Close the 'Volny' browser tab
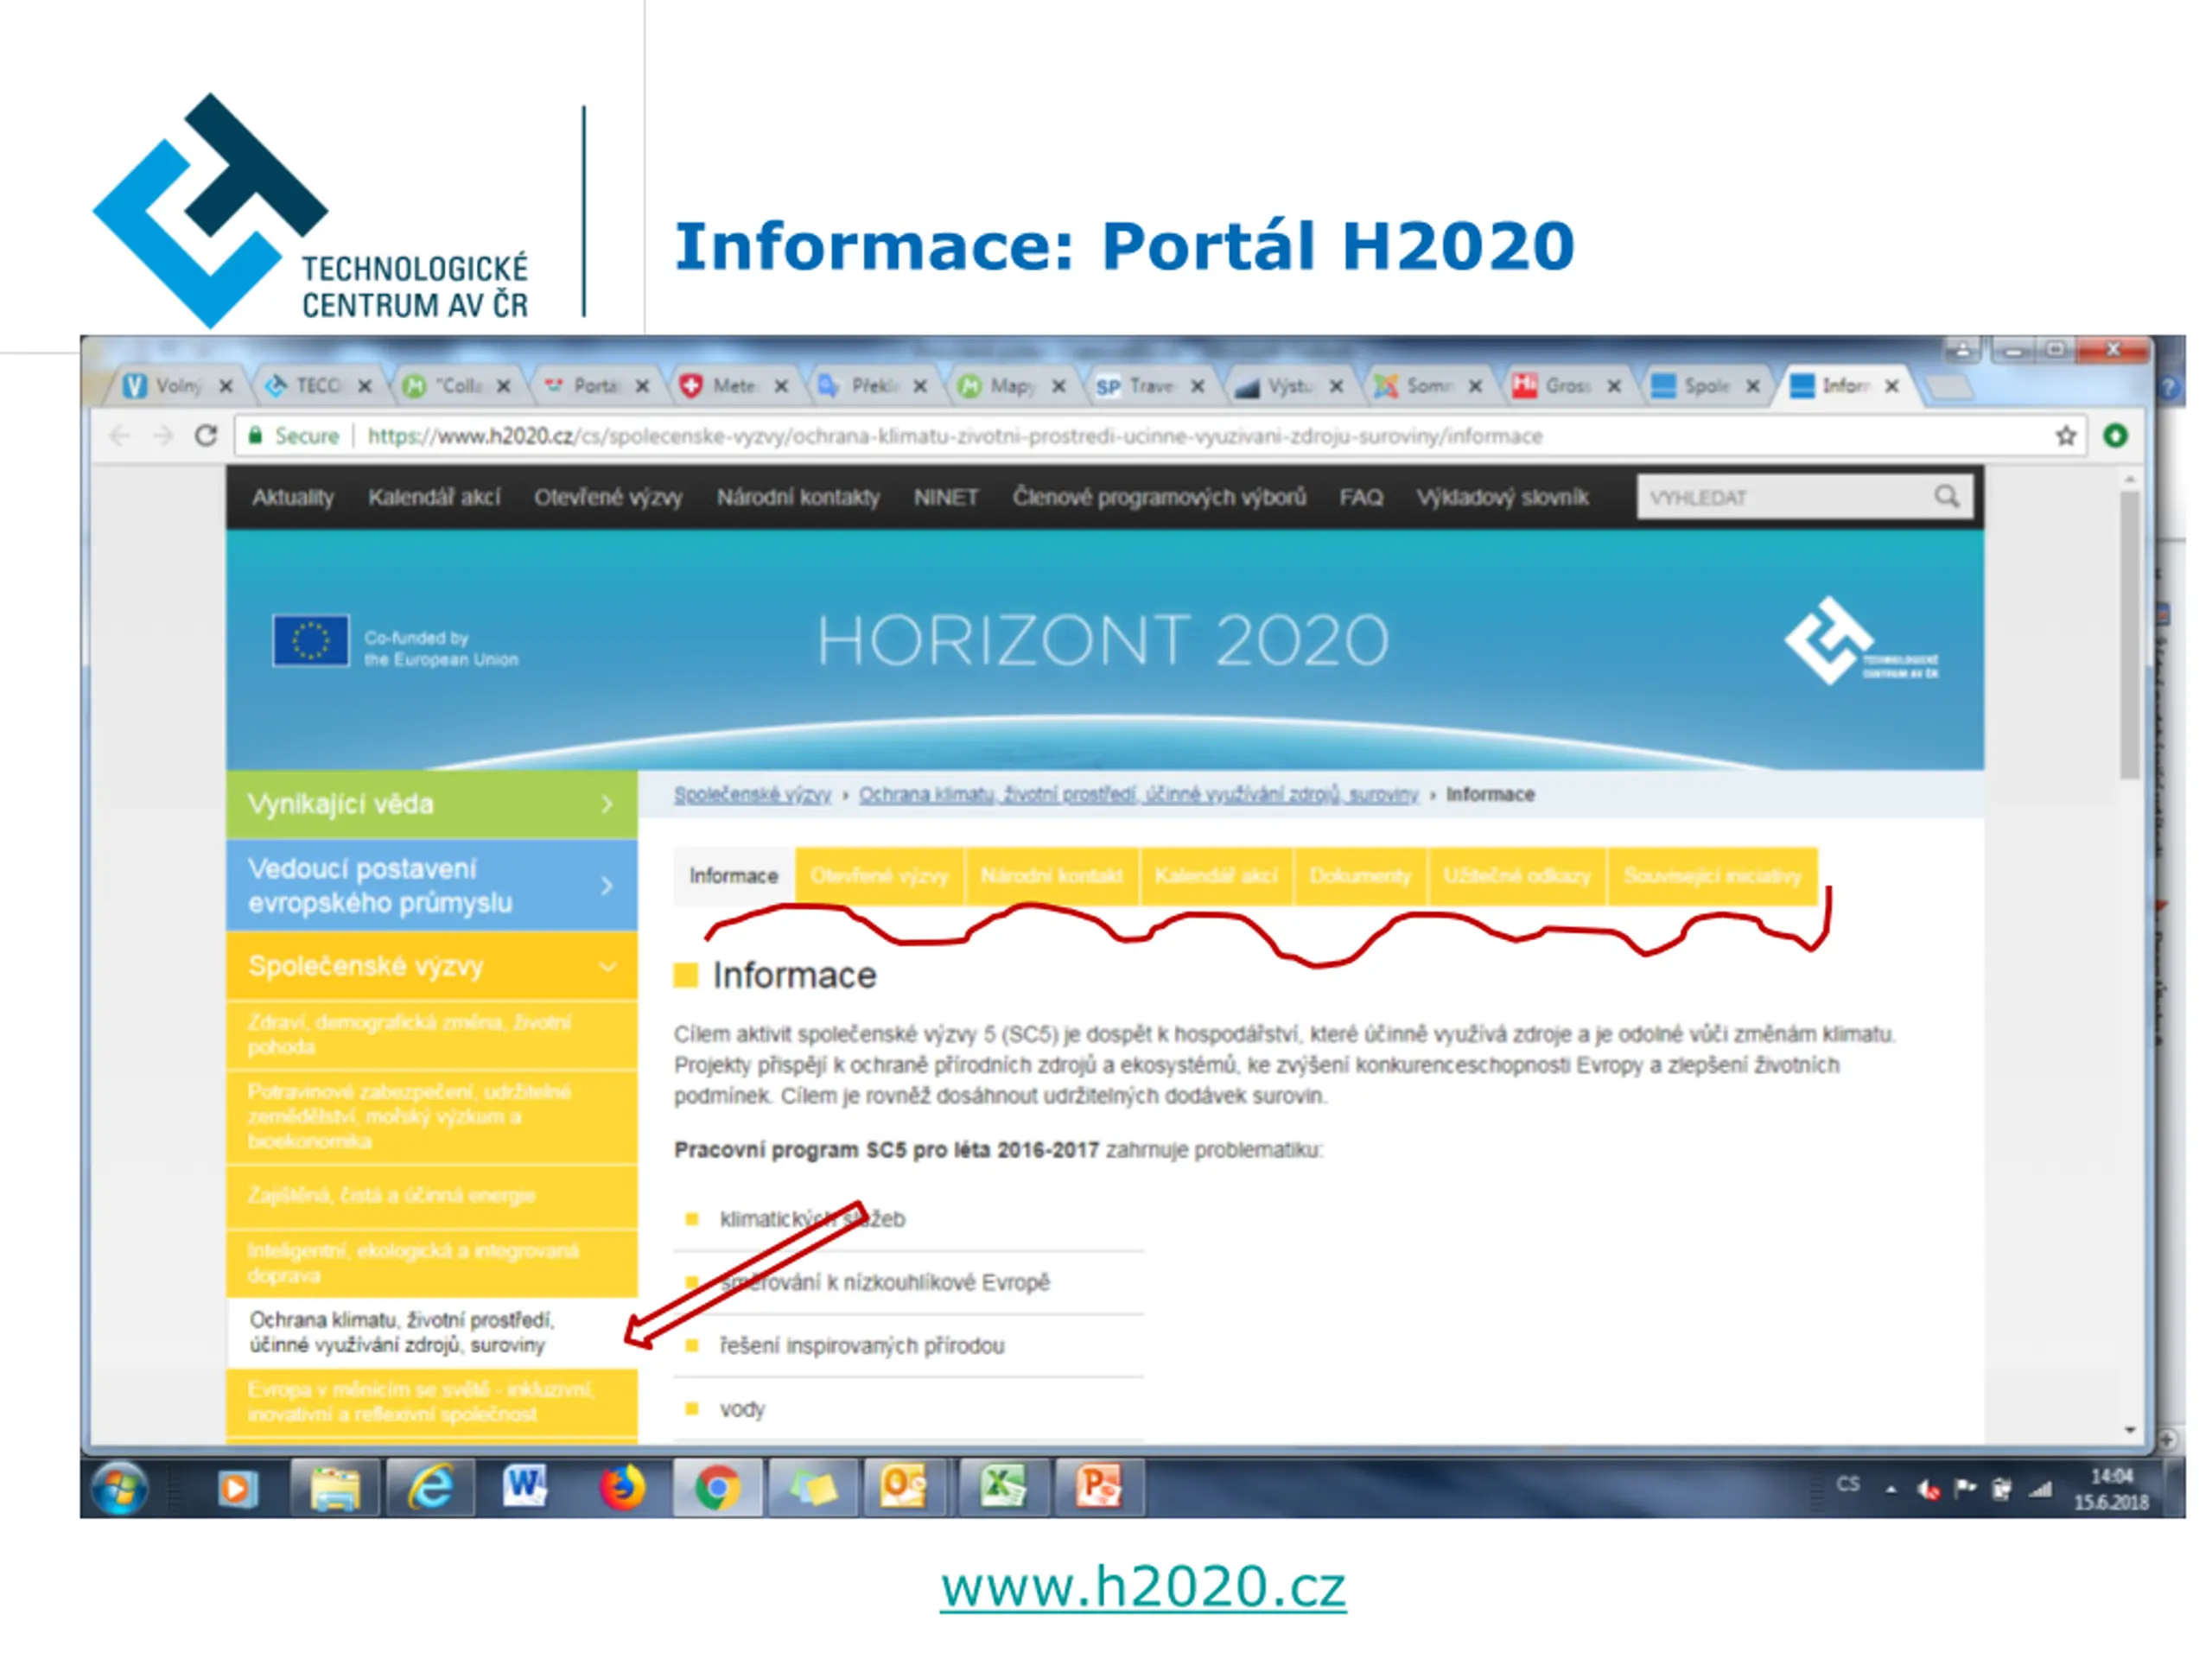 click(x=226, y=386)
